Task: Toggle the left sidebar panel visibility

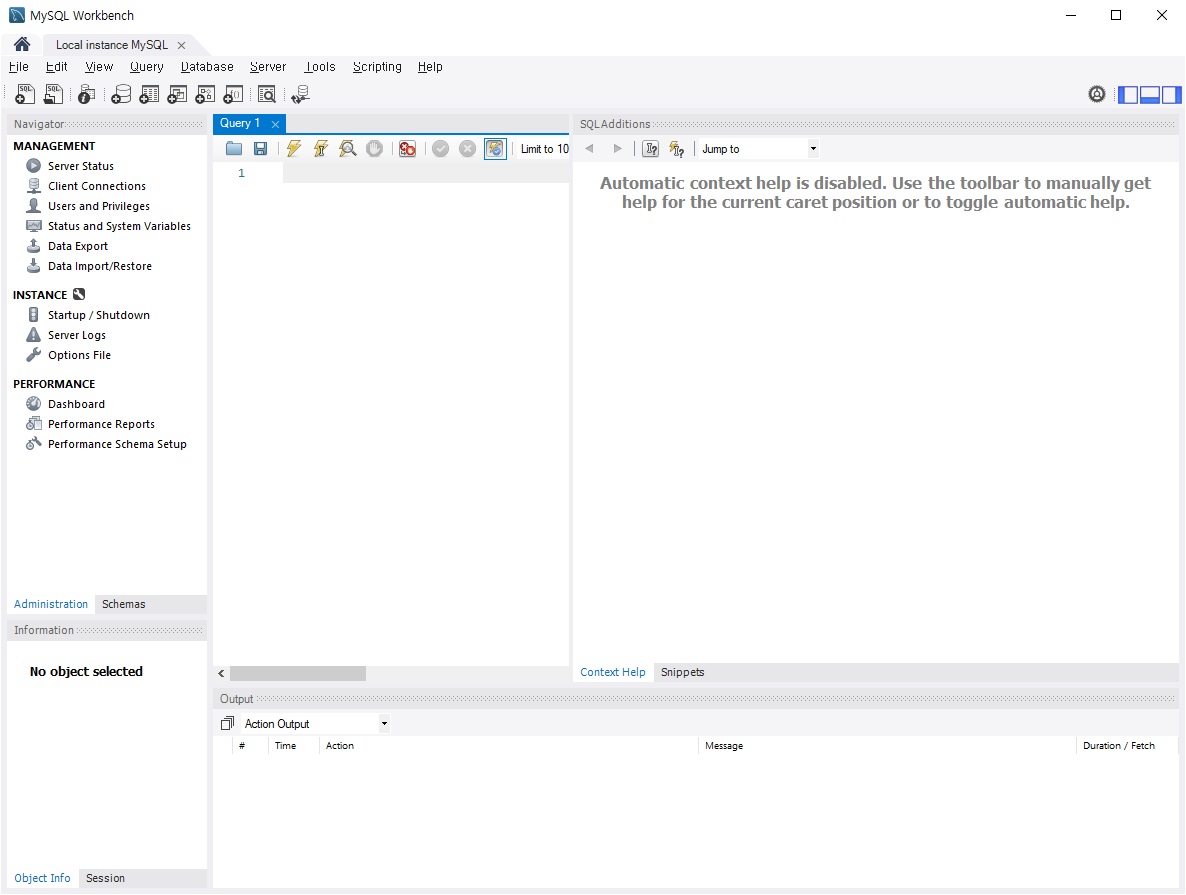Action: coord(1128,95)
